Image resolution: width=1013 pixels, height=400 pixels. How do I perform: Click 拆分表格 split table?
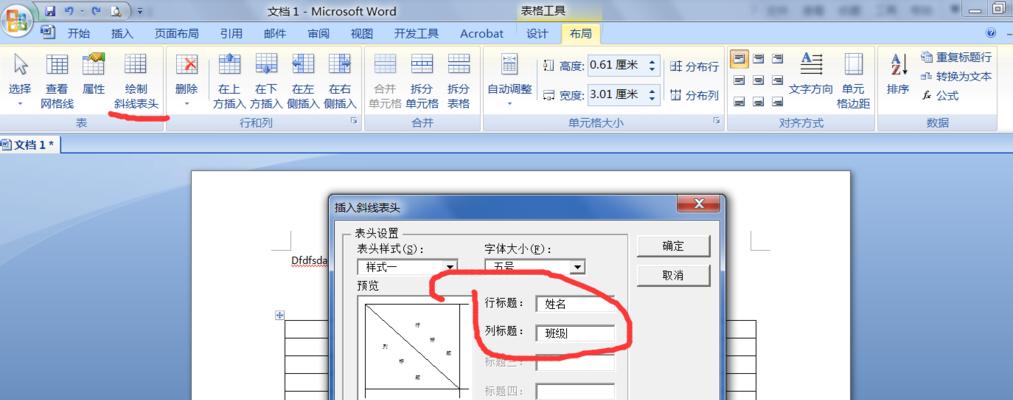(x=459, y=80)
